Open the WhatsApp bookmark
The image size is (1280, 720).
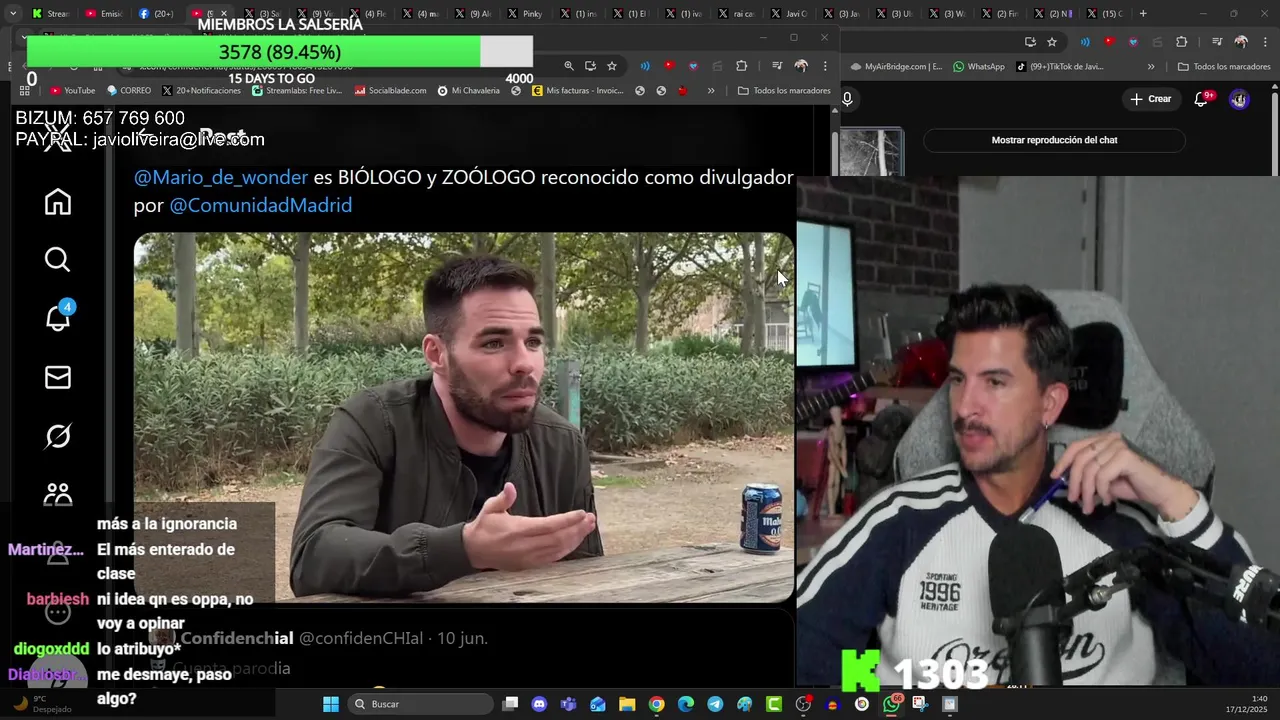pos(978,67)
